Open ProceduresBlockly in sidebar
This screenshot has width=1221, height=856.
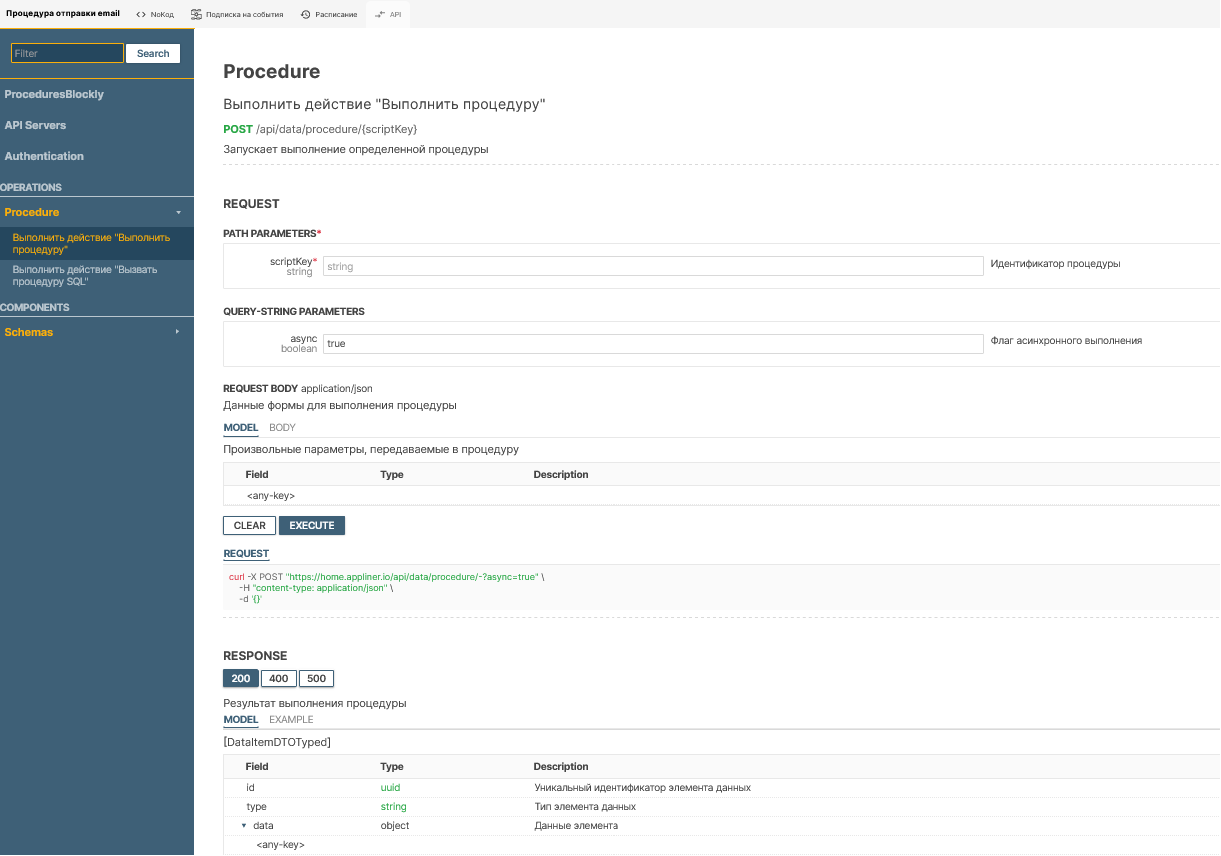pyautogui.click(x=54, y=94)
